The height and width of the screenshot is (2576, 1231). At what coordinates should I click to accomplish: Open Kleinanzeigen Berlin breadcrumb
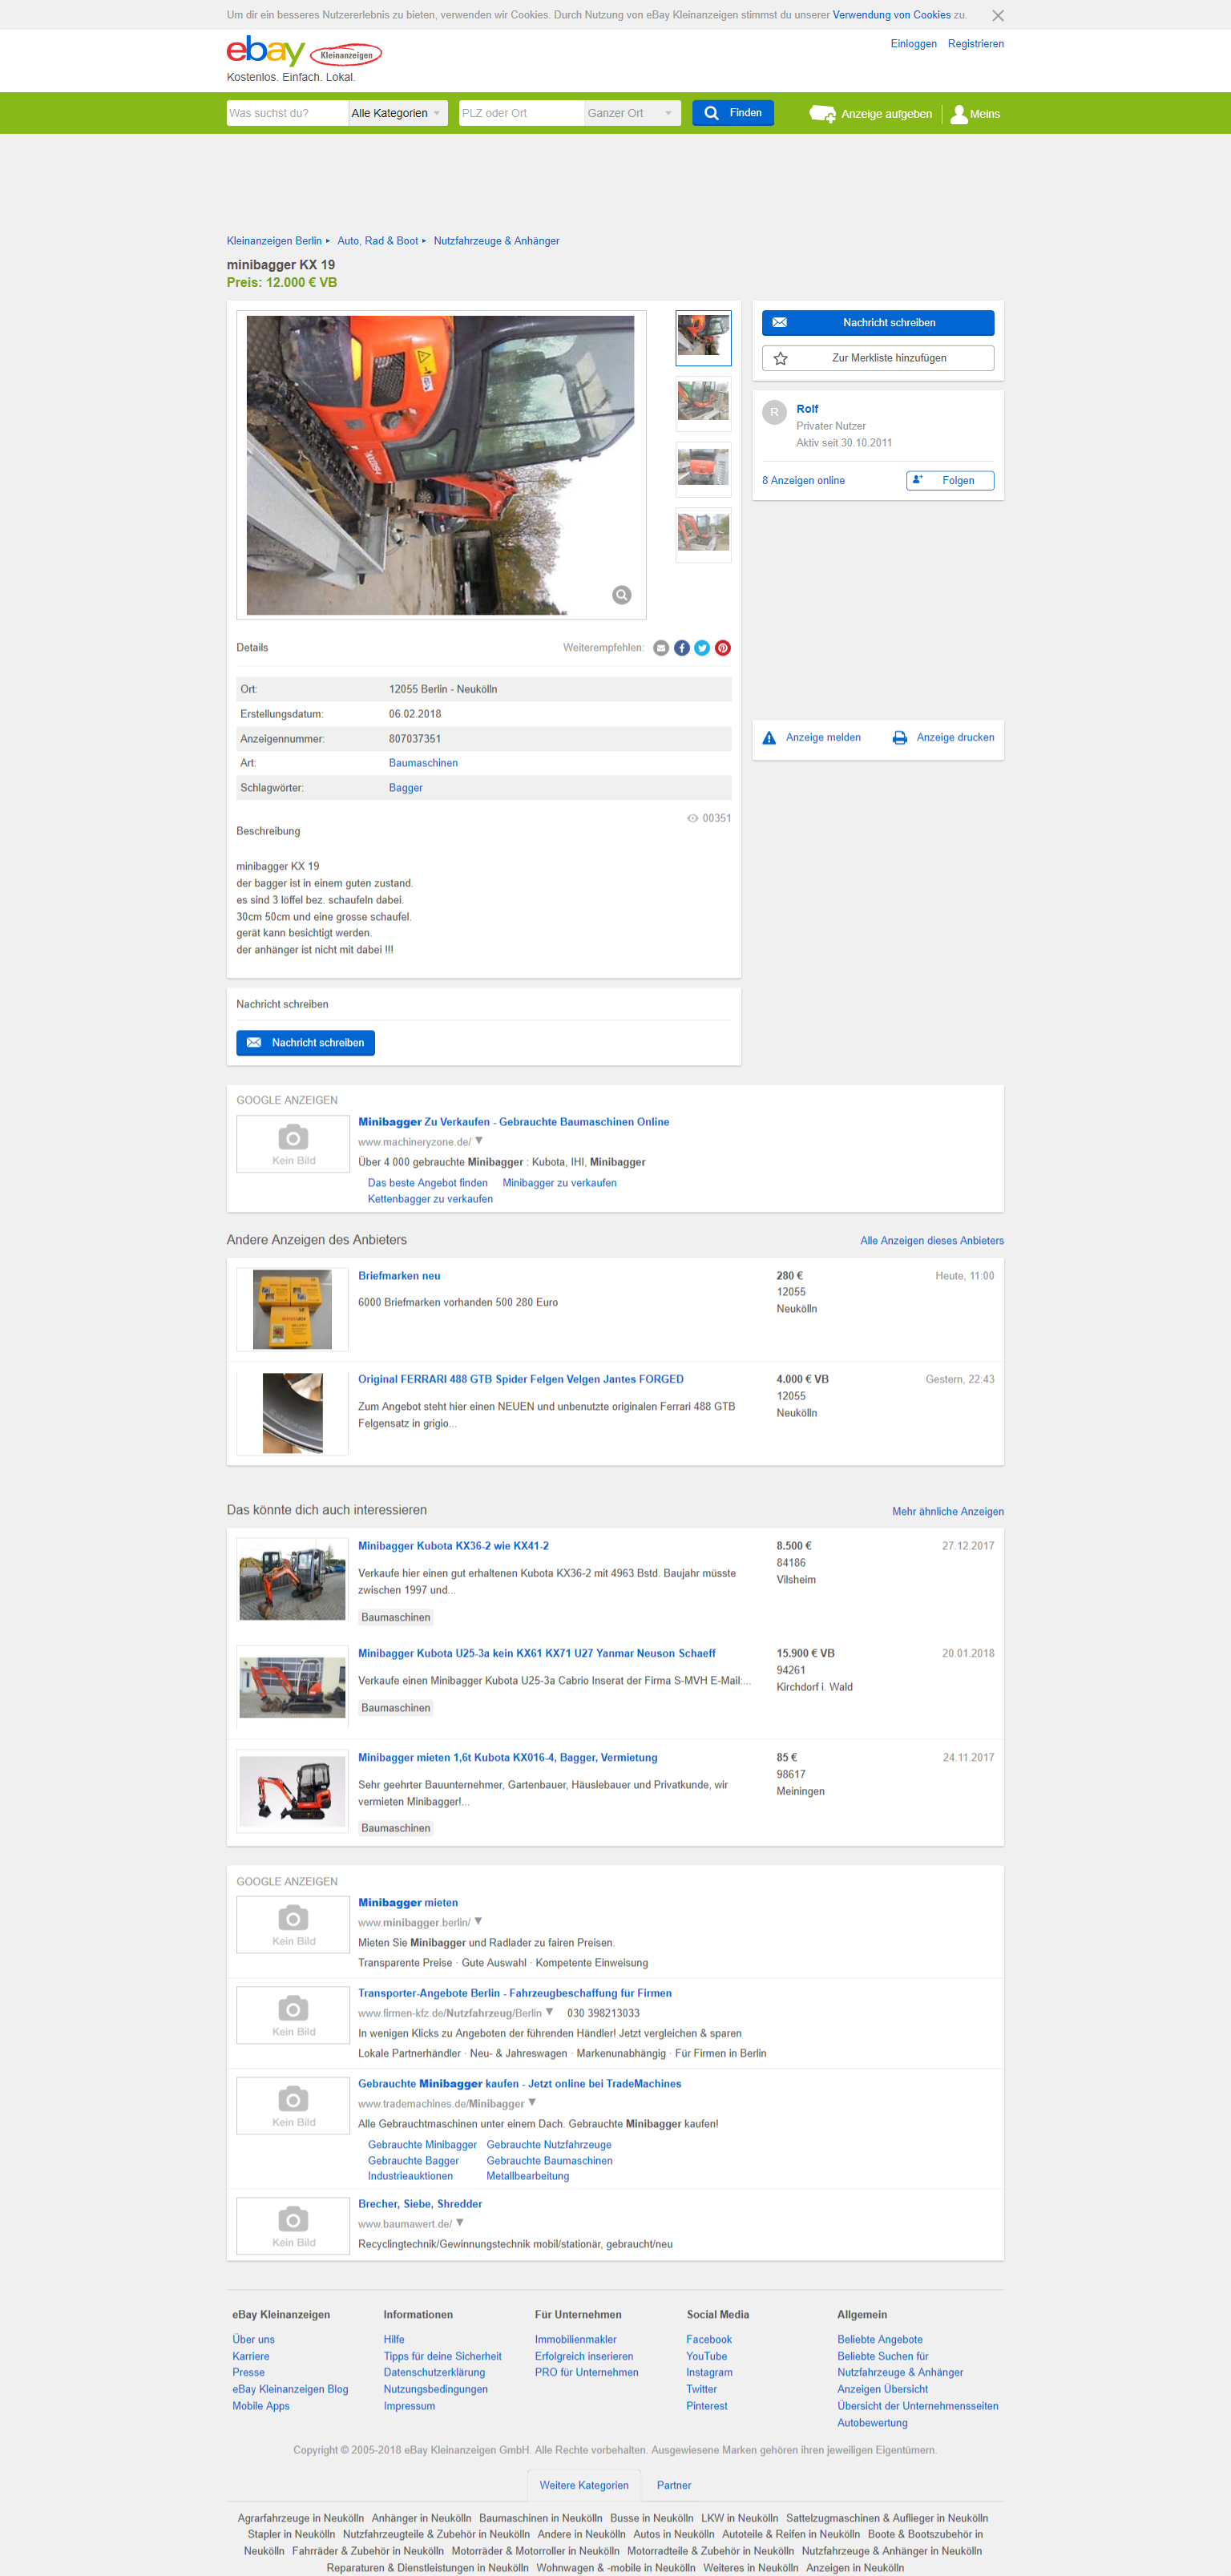(x=274, y=241)
